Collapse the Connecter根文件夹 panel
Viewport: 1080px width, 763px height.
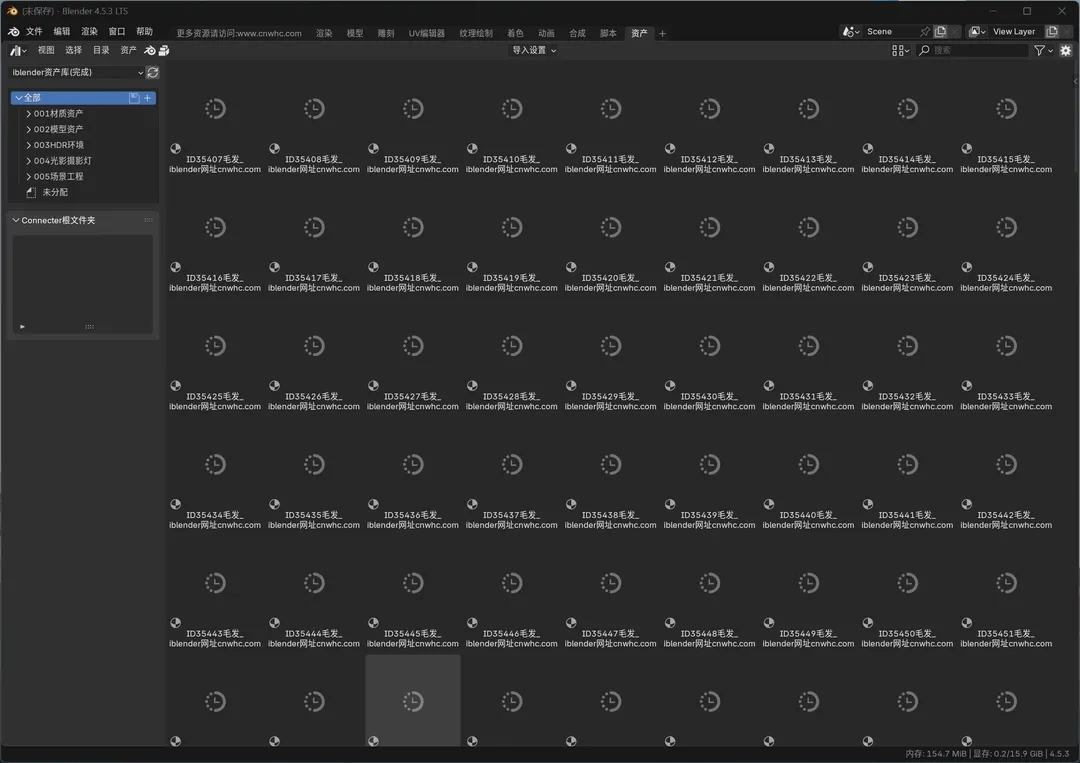pyautogui.click(x=16, y=220)
